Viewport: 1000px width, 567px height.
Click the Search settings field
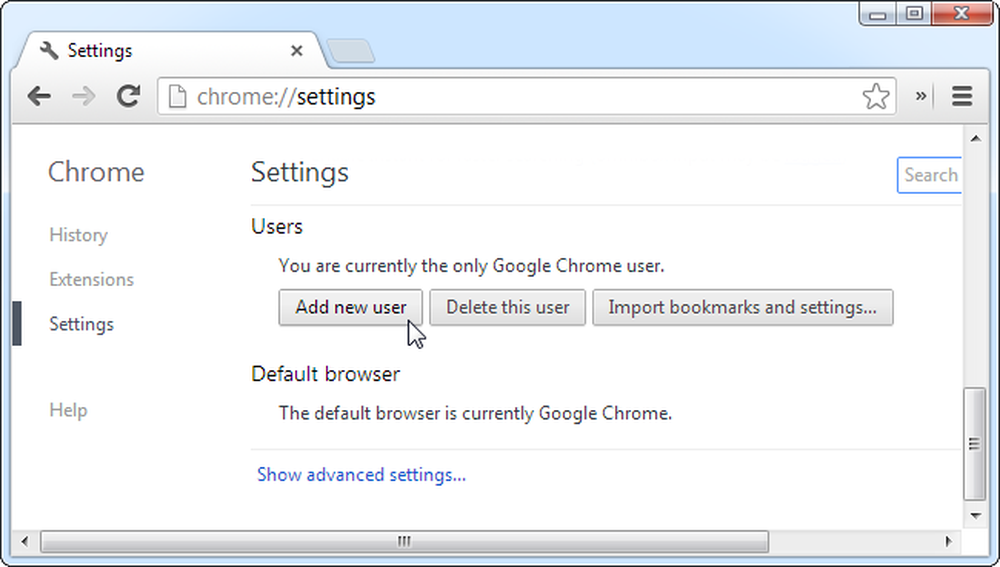[929, 175]
